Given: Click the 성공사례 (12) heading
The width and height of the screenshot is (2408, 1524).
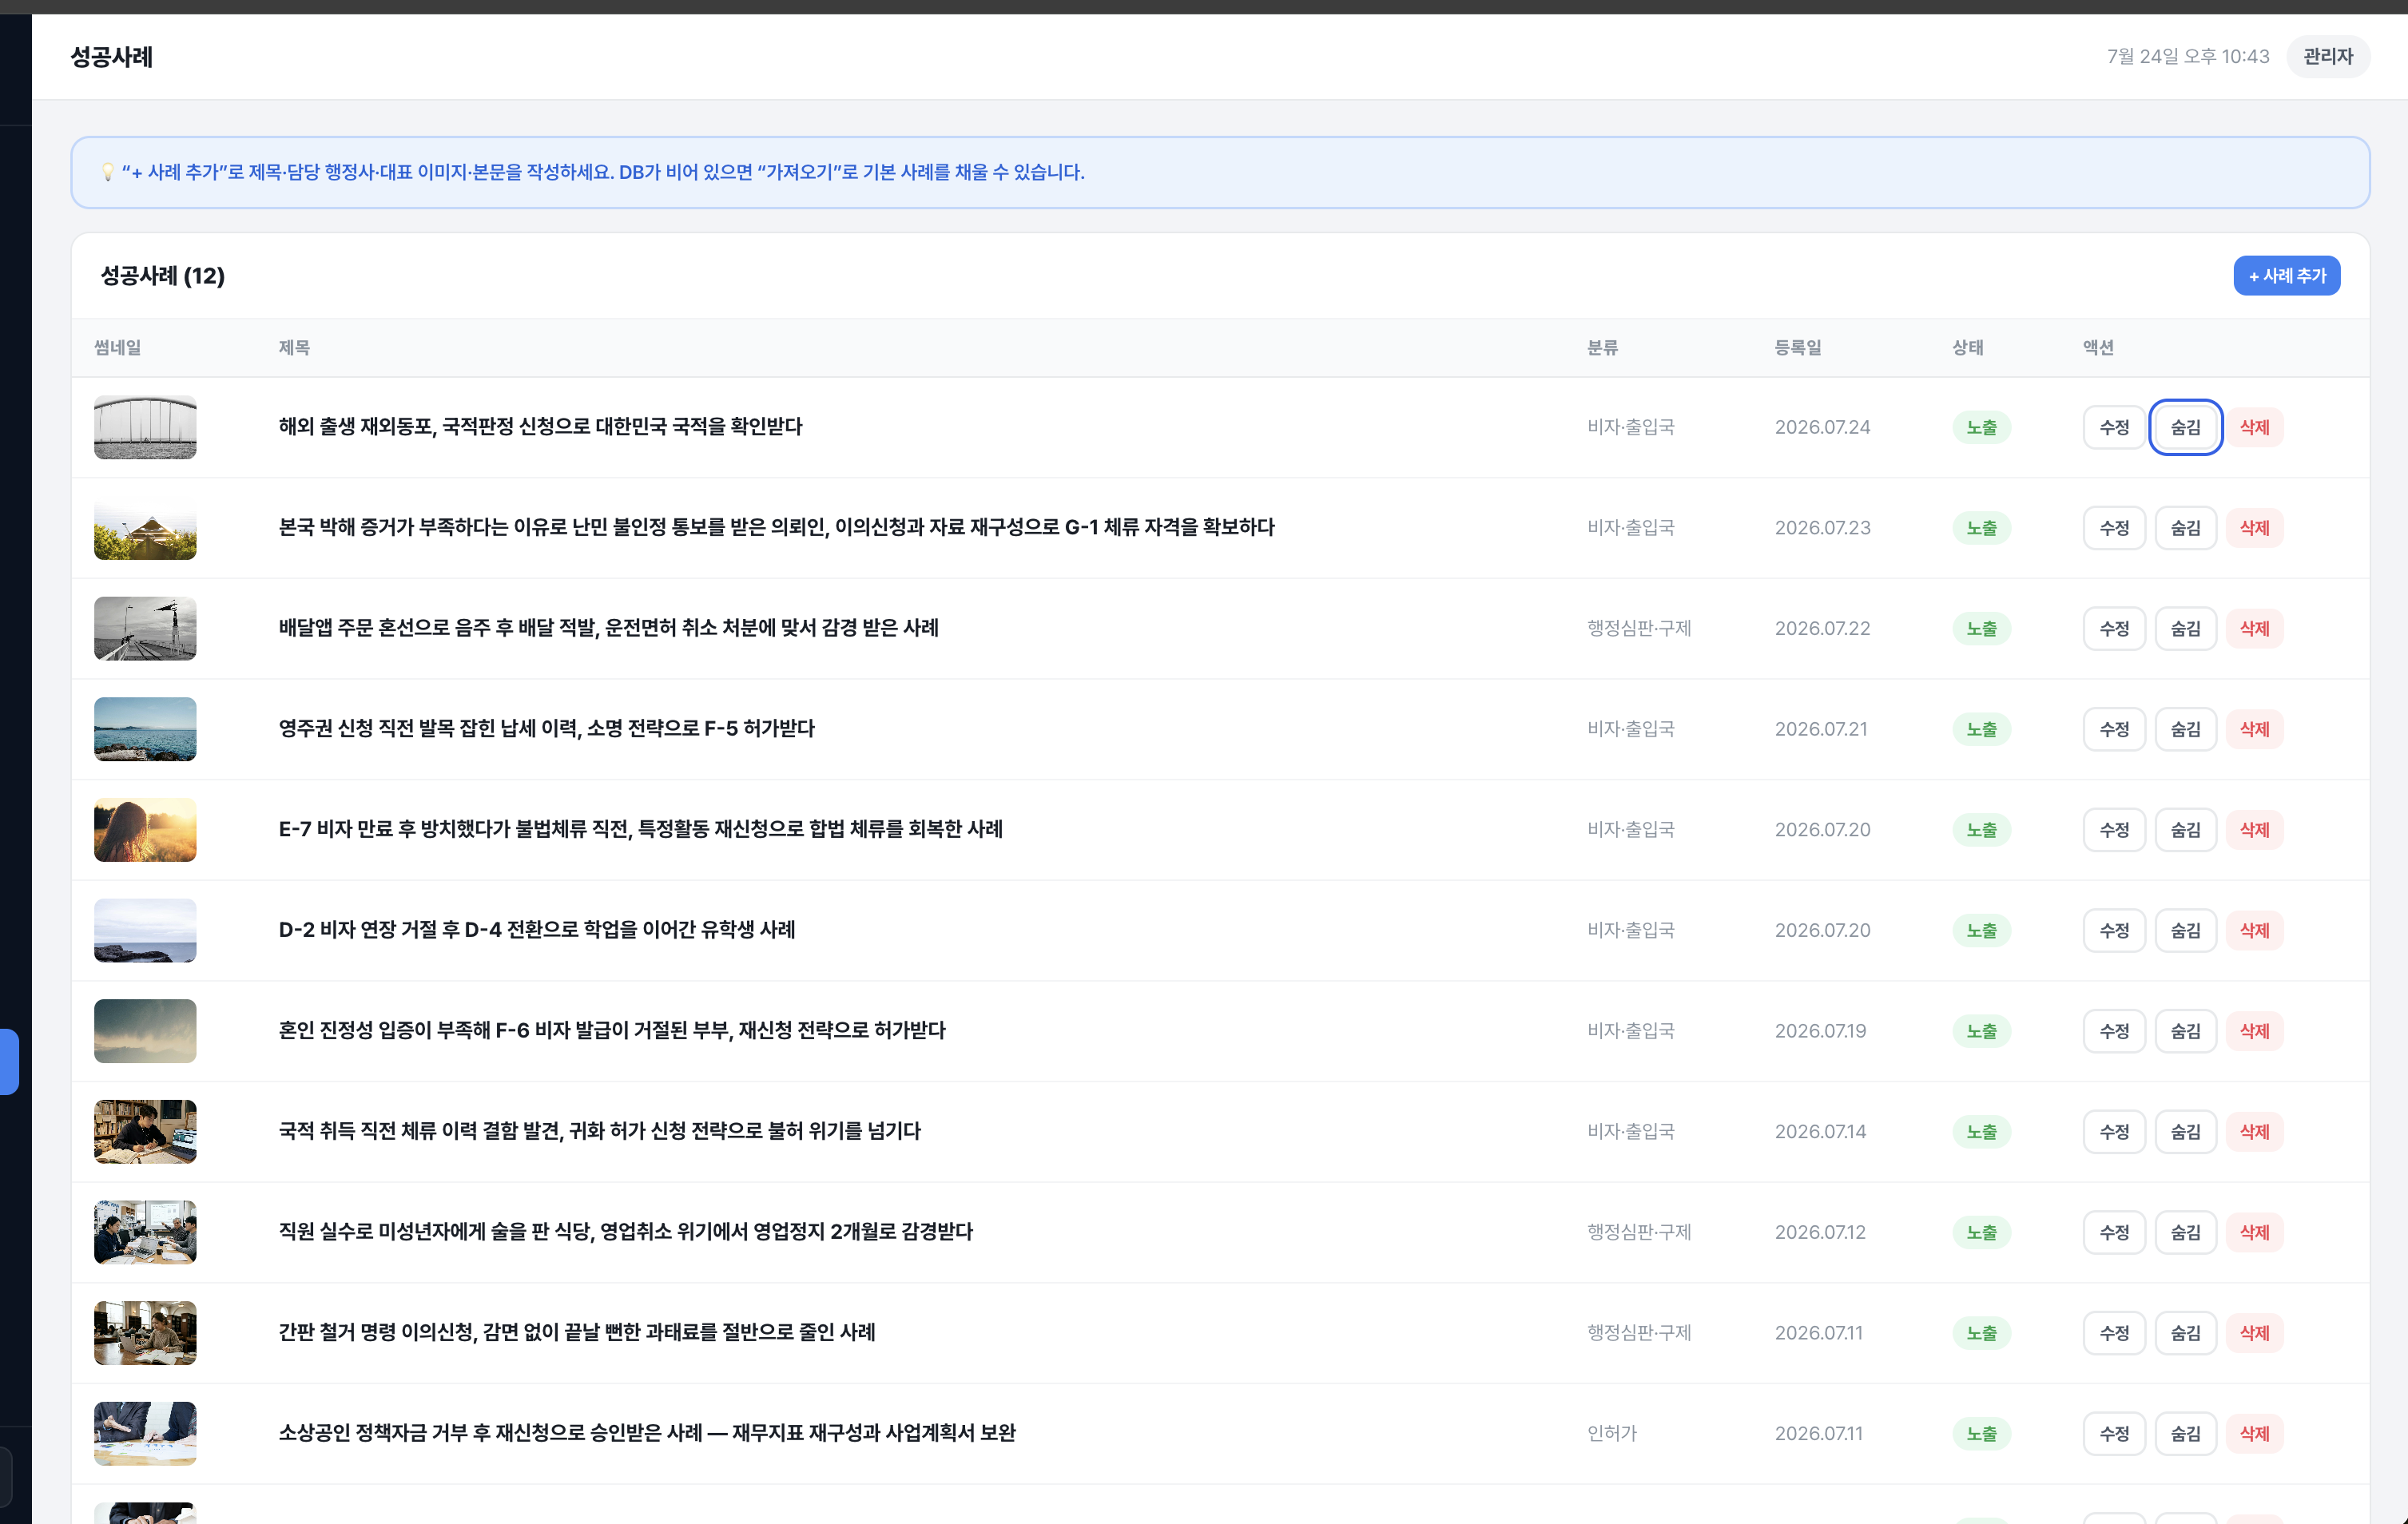Looking at the screenshot, I should coord(162,275).
